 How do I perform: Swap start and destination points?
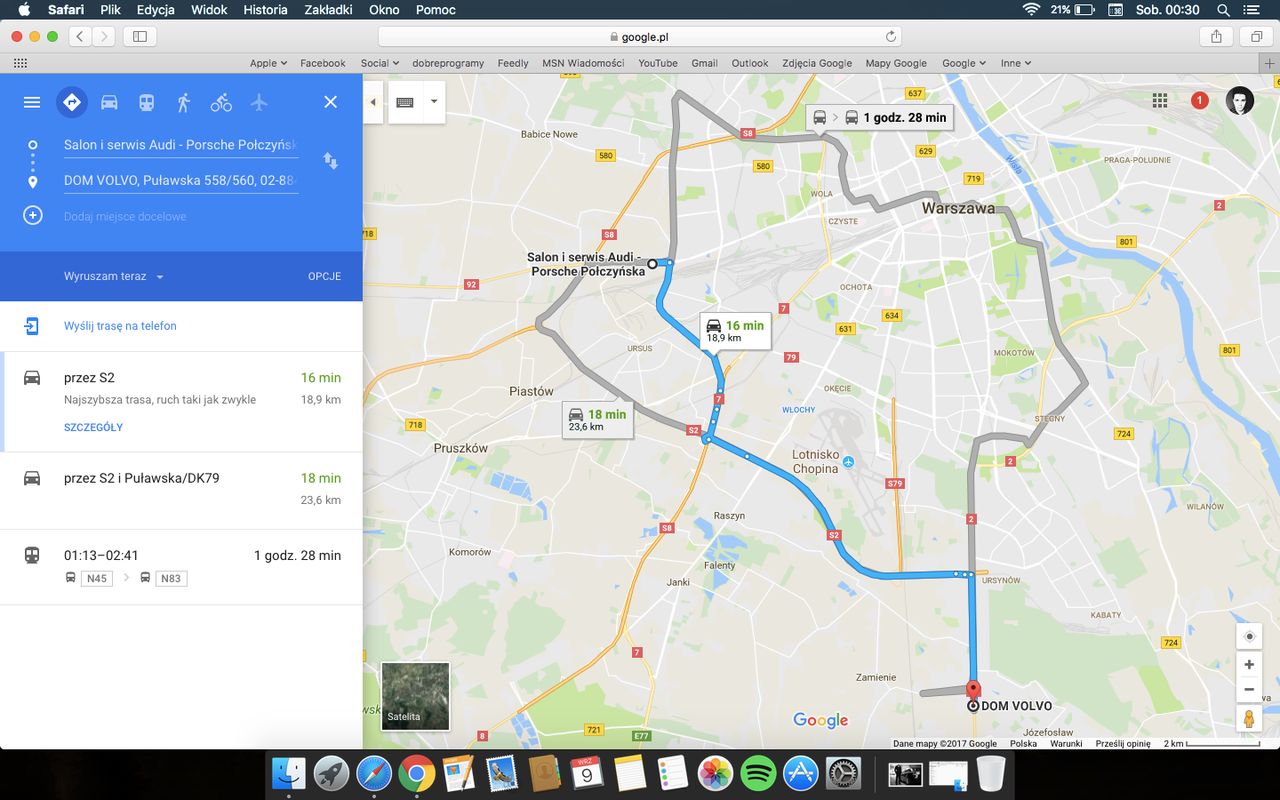coord(330,161)
